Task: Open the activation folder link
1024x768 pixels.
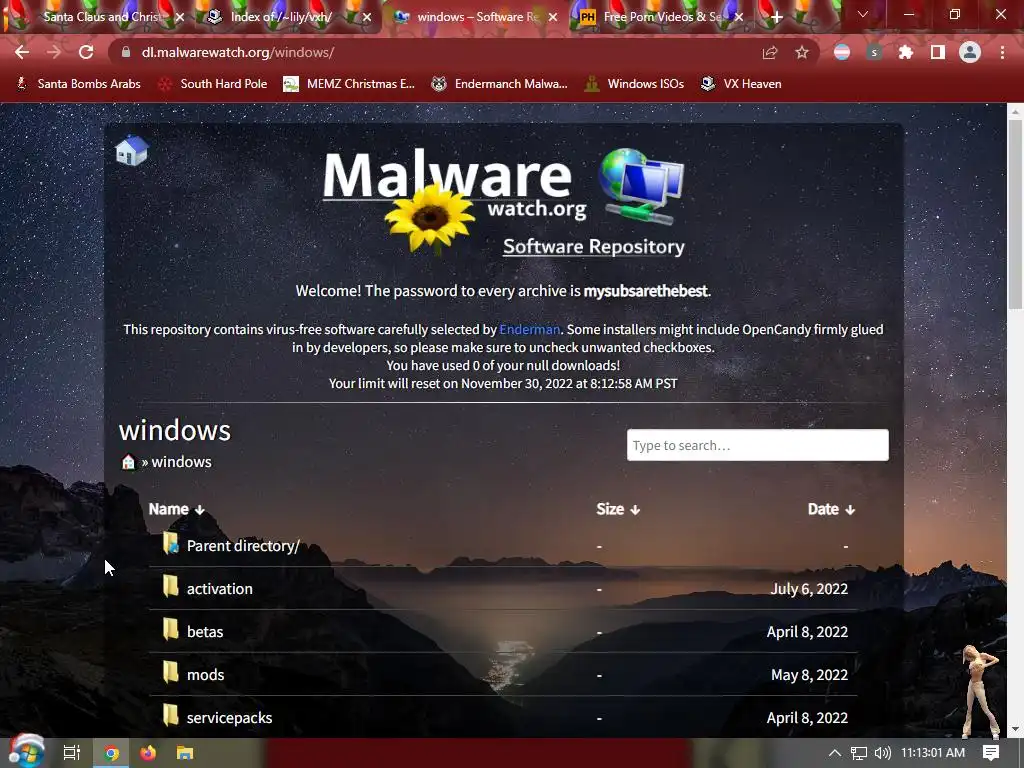Action: (x=219, y=589)
